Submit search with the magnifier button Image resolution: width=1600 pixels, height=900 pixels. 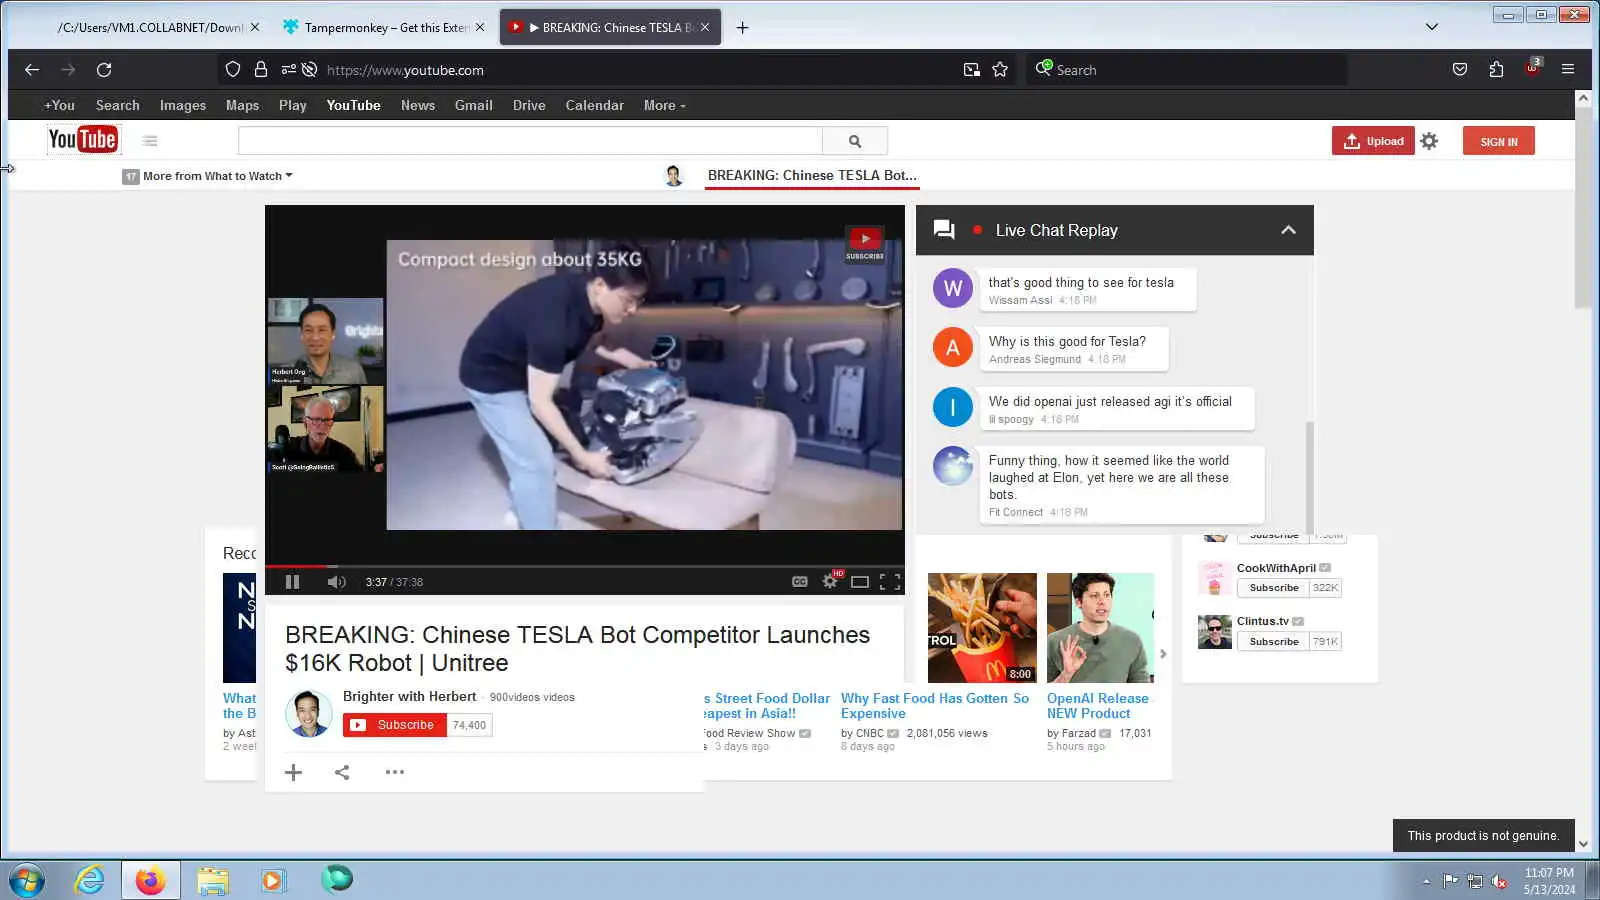(x=855, y=141)
